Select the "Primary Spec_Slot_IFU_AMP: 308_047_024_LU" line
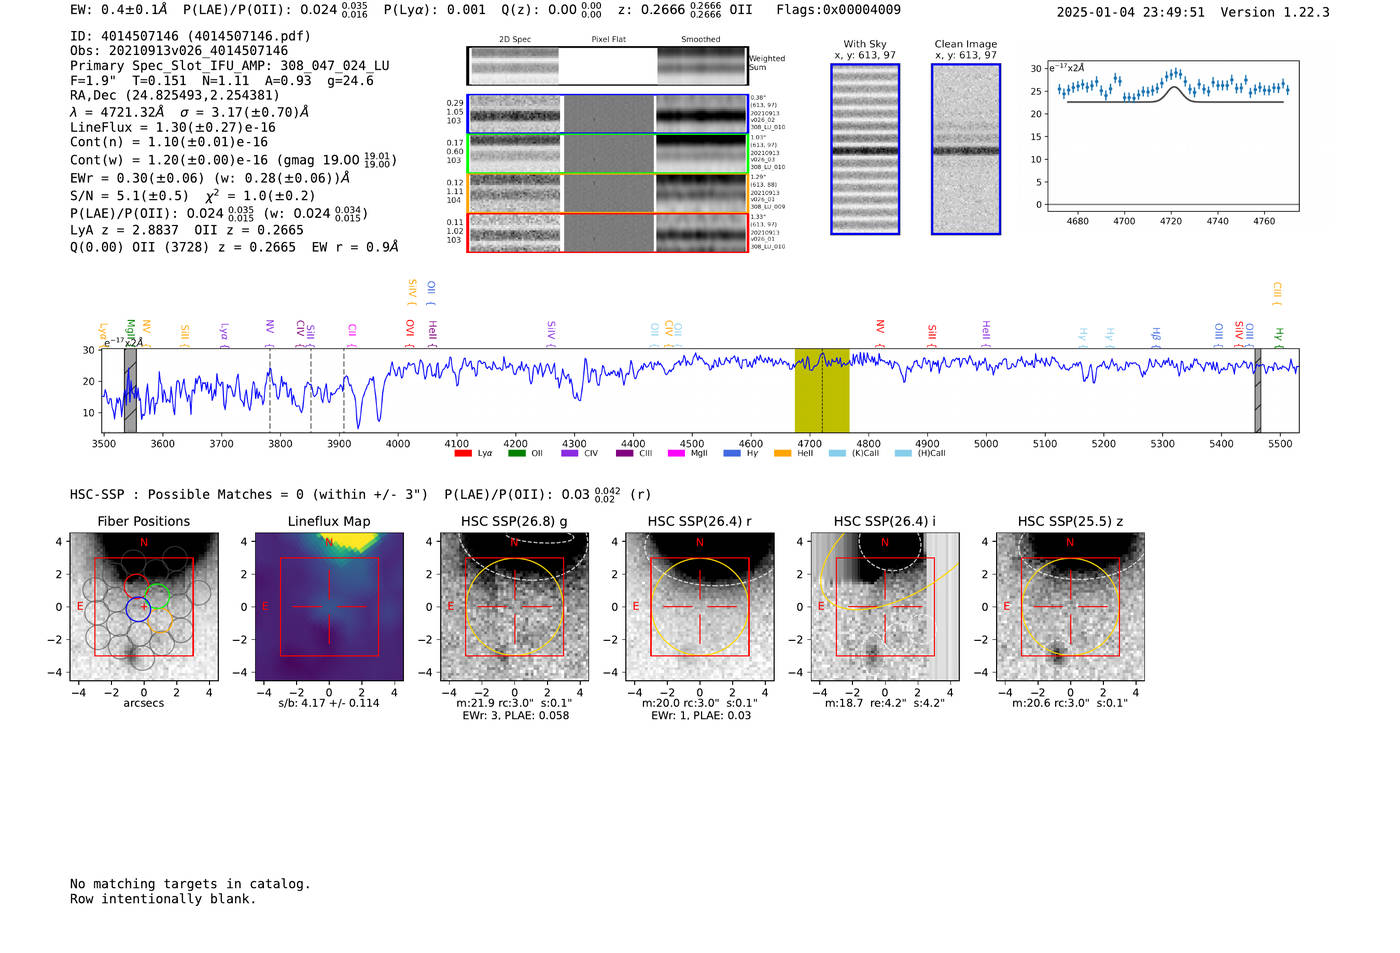This screenshot has height=953, width=1400. [230, 66]
